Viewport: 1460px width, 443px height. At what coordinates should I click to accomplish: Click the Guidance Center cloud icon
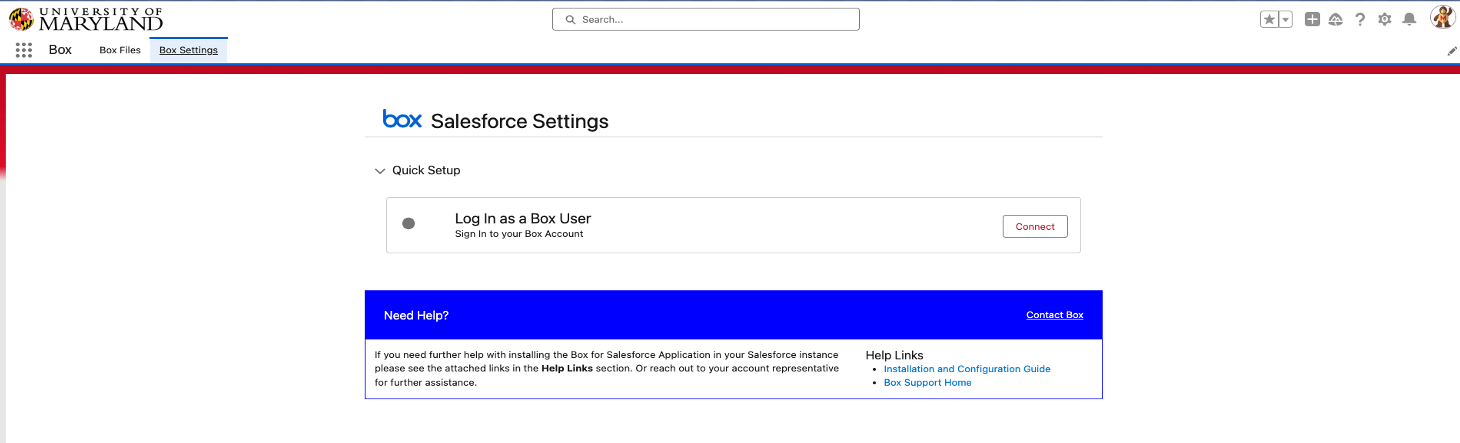pos(1335,19)
